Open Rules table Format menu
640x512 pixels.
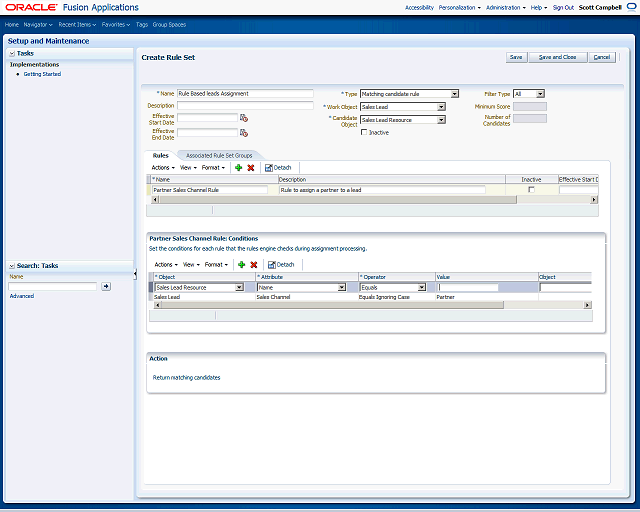point(213,167)
